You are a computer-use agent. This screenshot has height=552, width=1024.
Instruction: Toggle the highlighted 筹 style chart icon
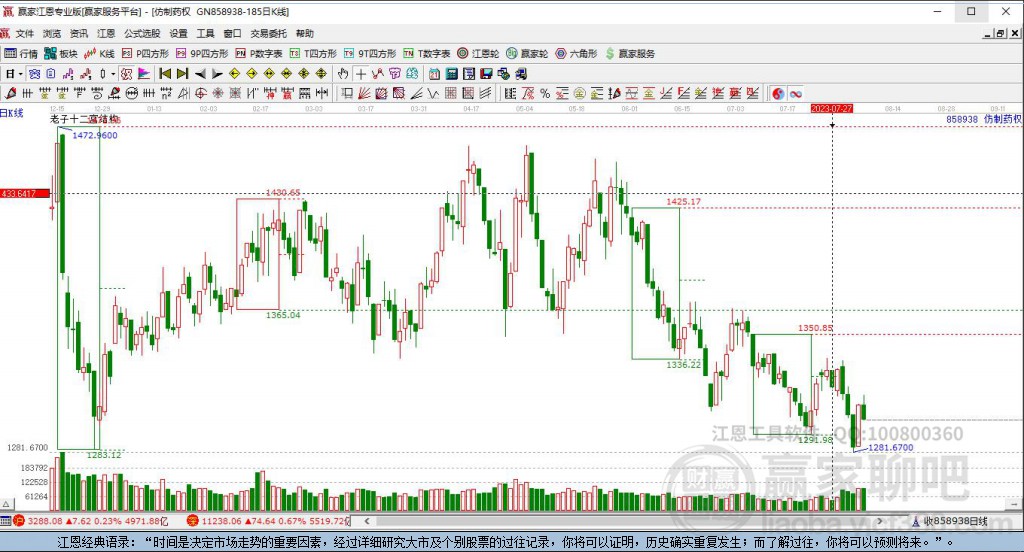point(126,74)
